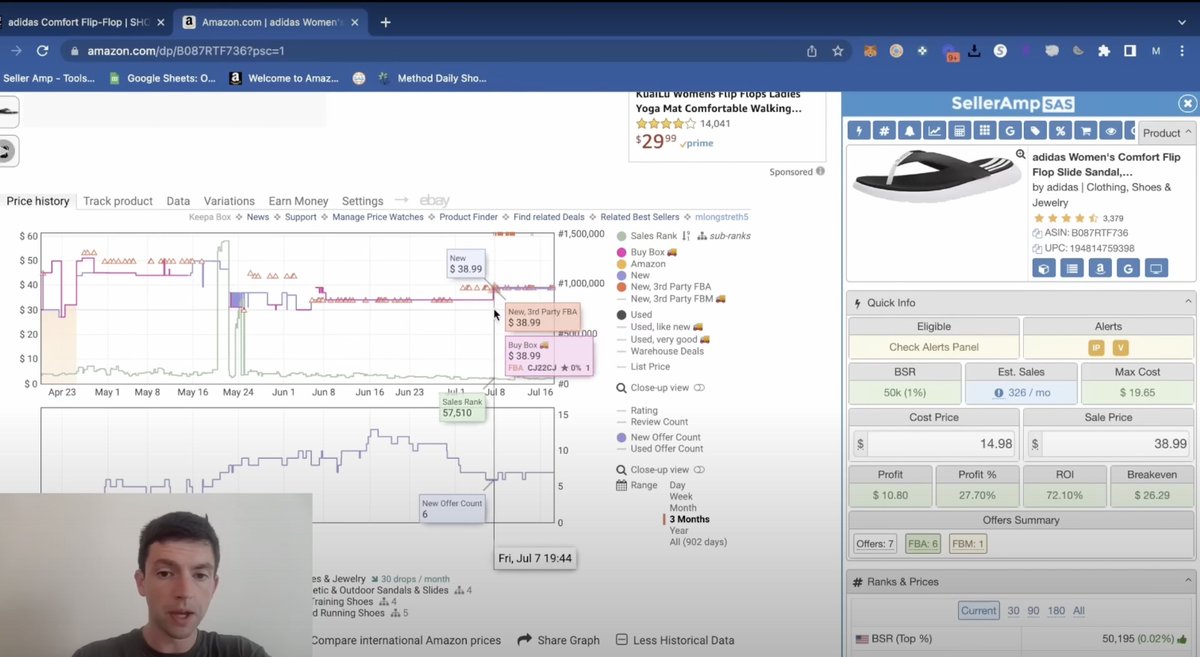The width and height of the screenshot is (1200, 657).
Task: Select the Year range option
Action: [x=679, y=531]
